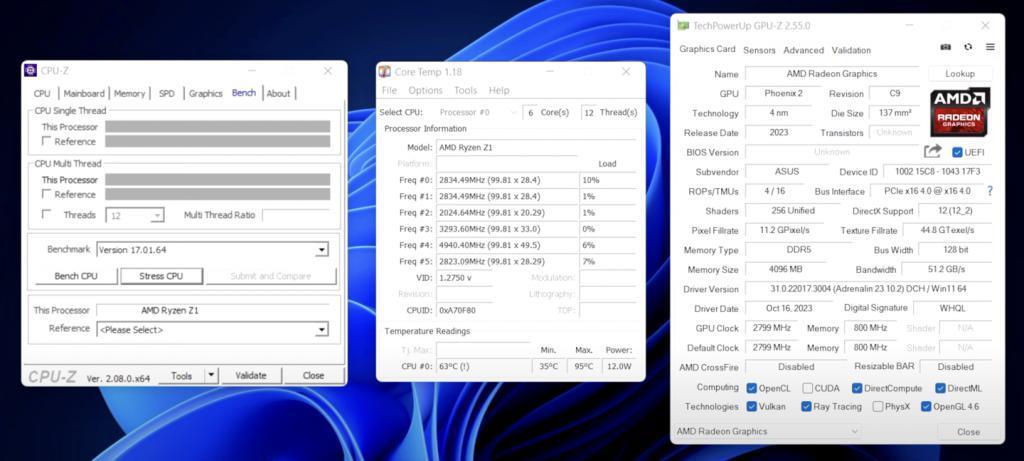Screen dimensions: 1024x461
Task: Toggle the OpenCL checkbox
Action: coord(752,388)
